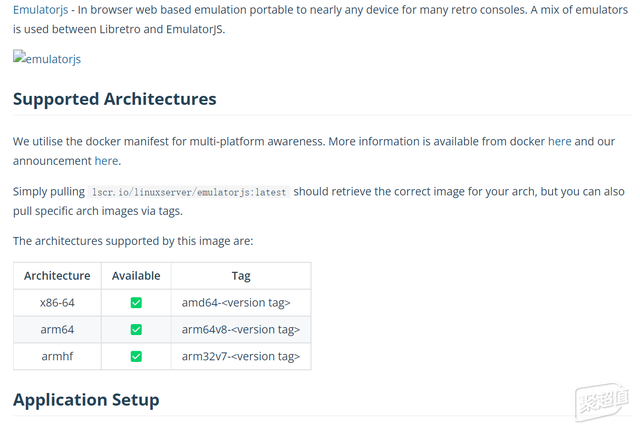Click the lscr.io/linuxserver/emulatorjs:latest code snippet
The image size is (640, 433).
189,192
